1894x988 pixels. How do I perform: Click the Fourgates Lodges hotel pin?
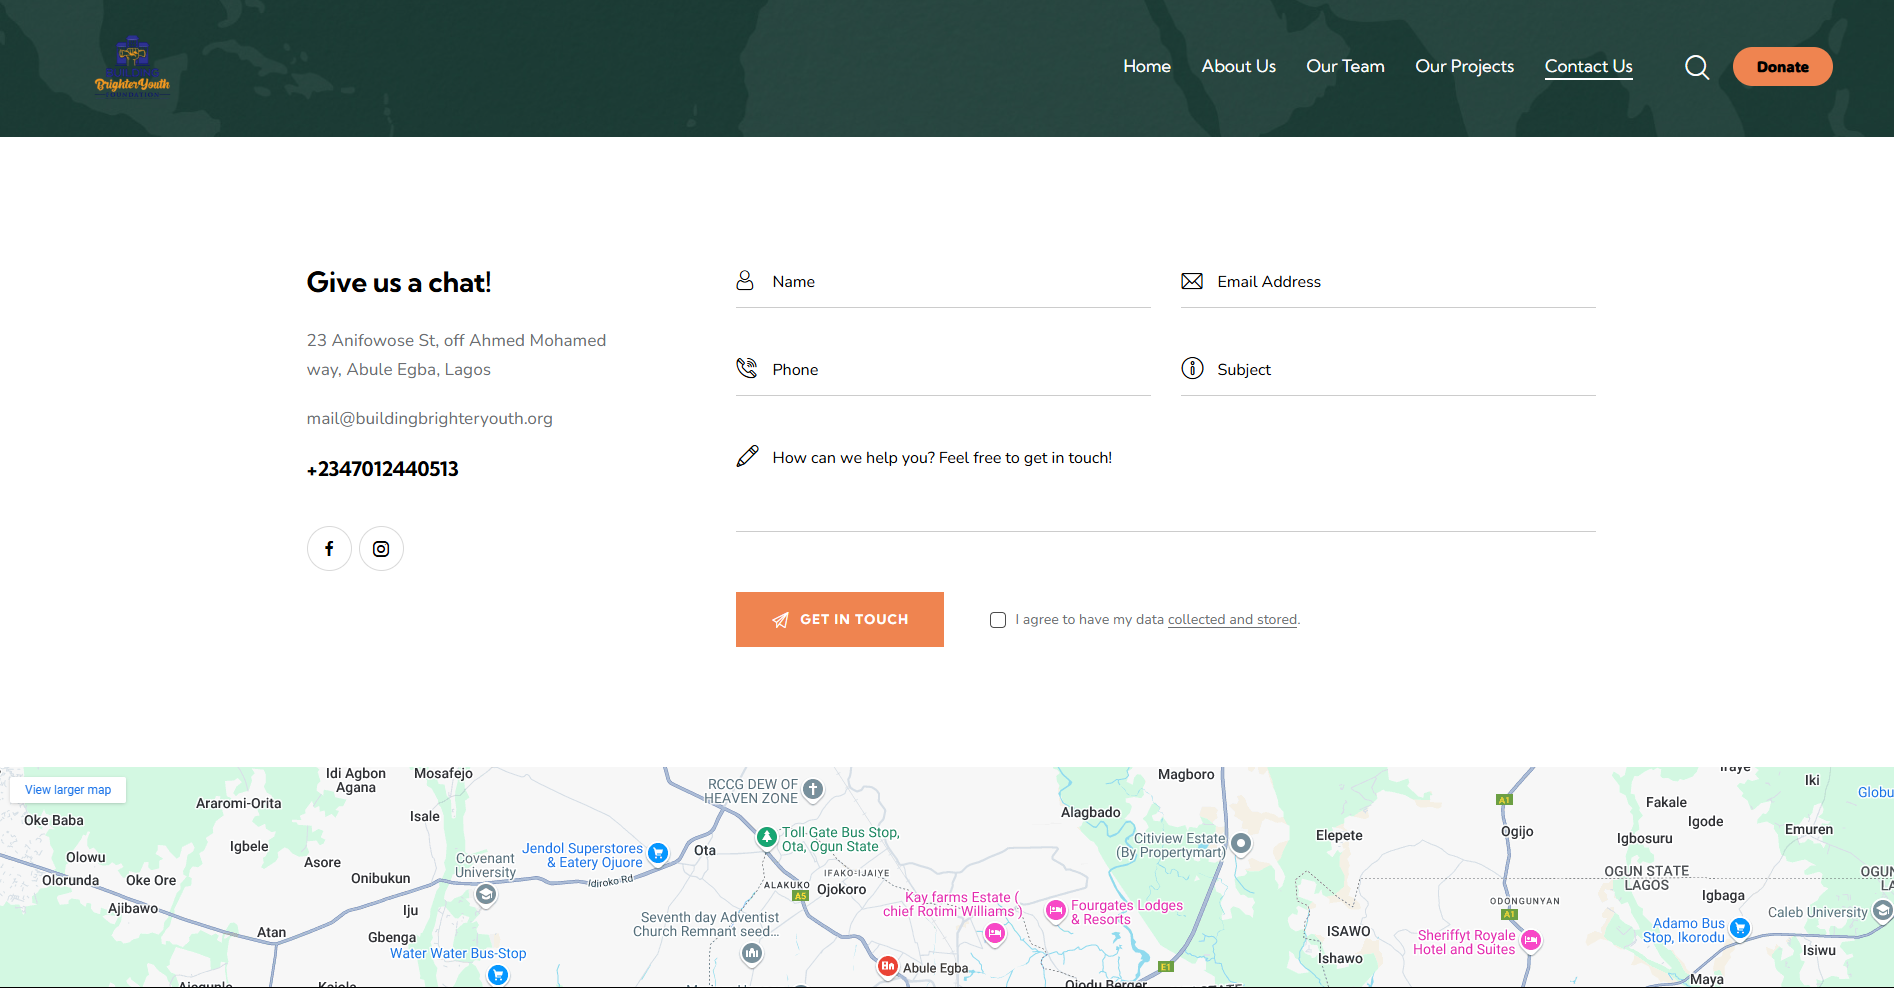point(1055,910)
